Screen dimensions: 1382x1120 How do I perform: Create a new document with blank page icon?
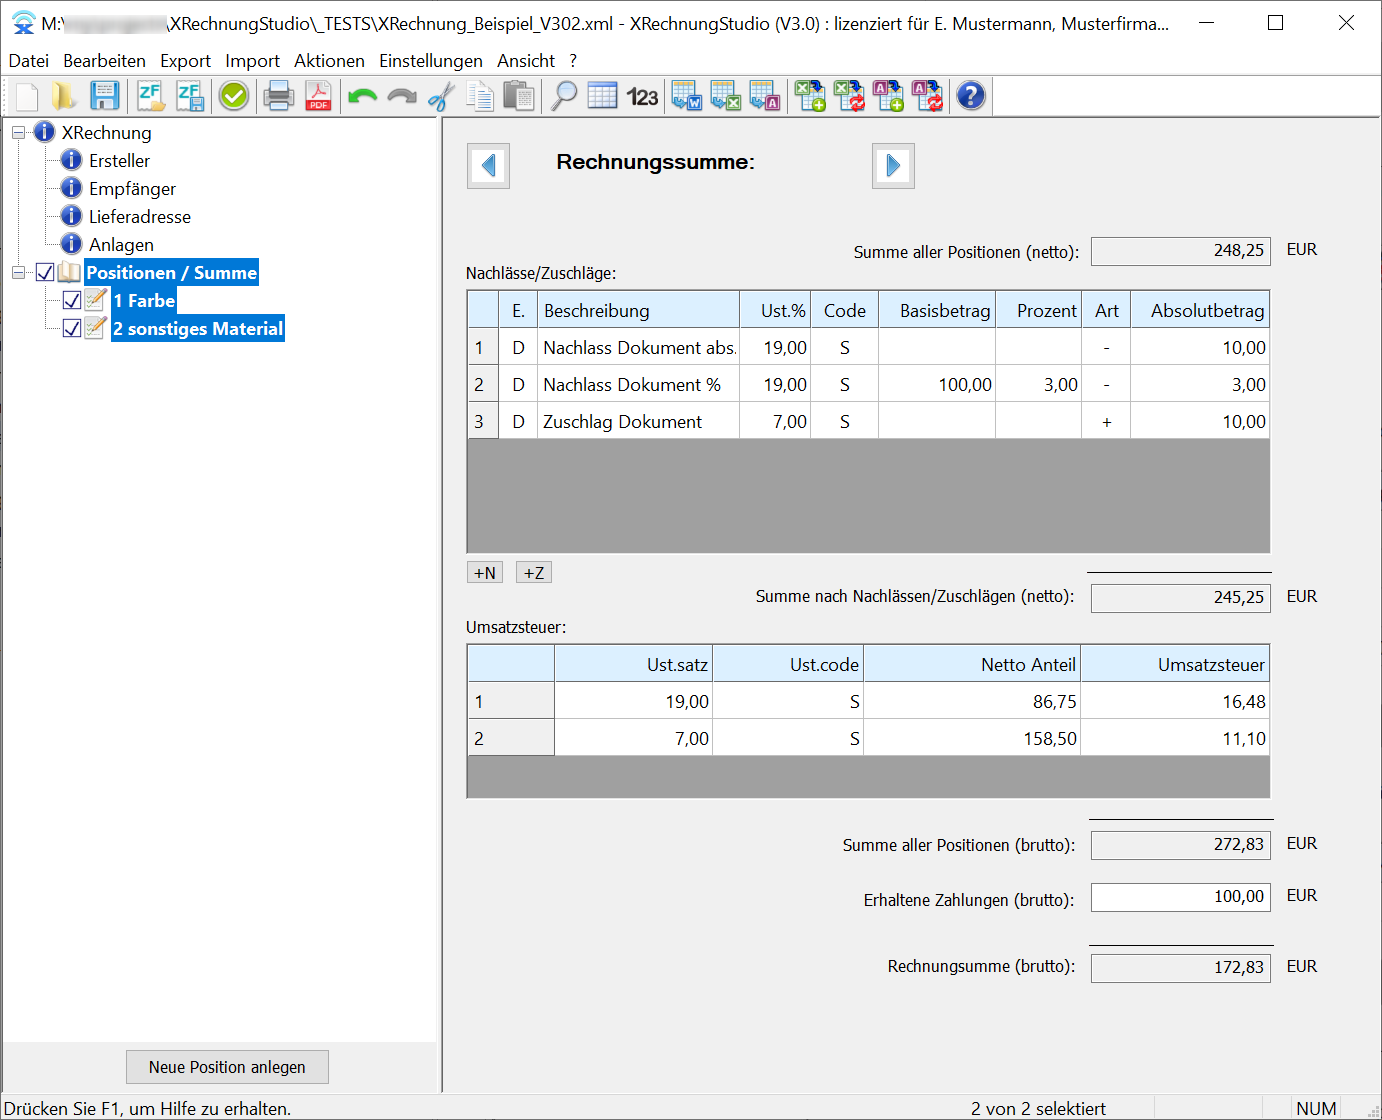coord(27,96)
